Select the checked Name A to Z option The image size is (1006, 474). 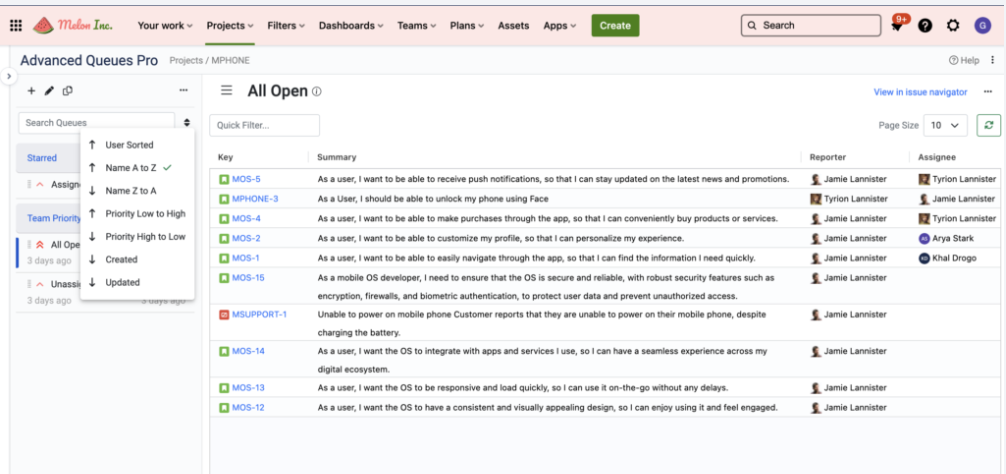tap(131, 168)
